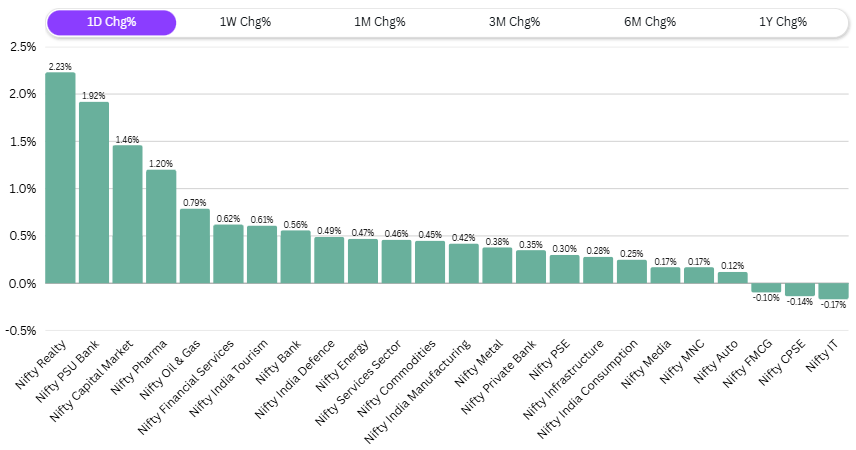Click the Nifty FMCG negative bar
This screenshot has width=856, height=450.
point(766,288)
